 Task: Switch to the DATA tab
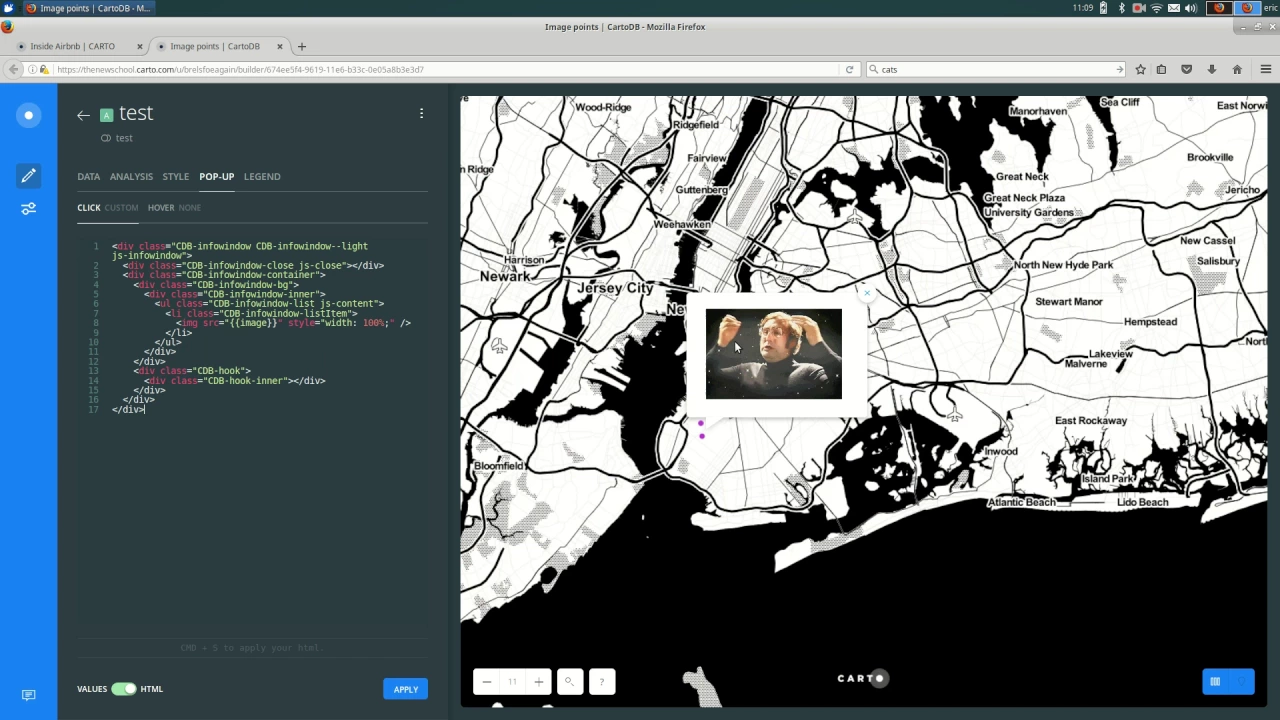pyautogui.click(x=88, y=176)
